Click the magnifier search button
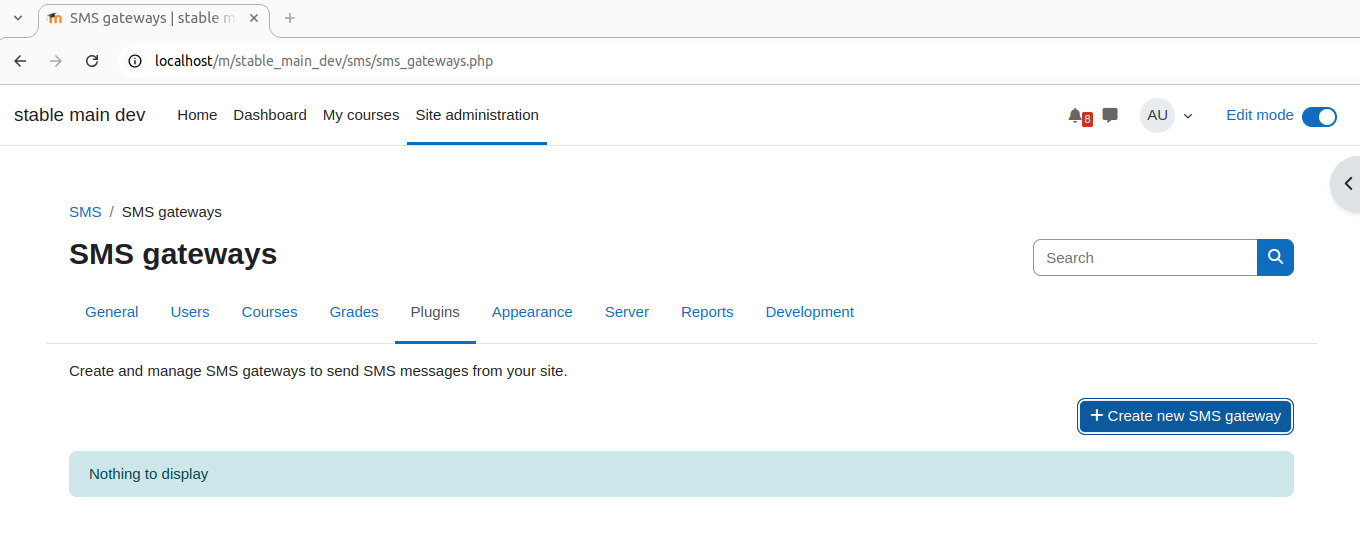The height and width of the screenshot is (545, 1360). [1275, 257]
